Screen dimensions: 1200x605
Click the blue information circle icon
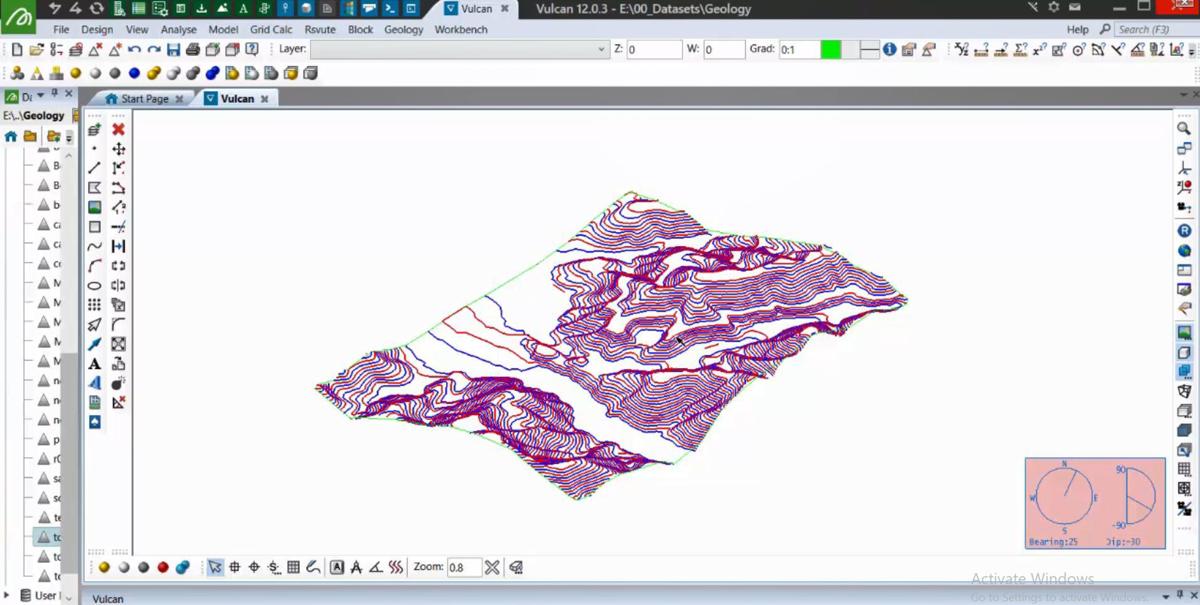coord(889,49)
